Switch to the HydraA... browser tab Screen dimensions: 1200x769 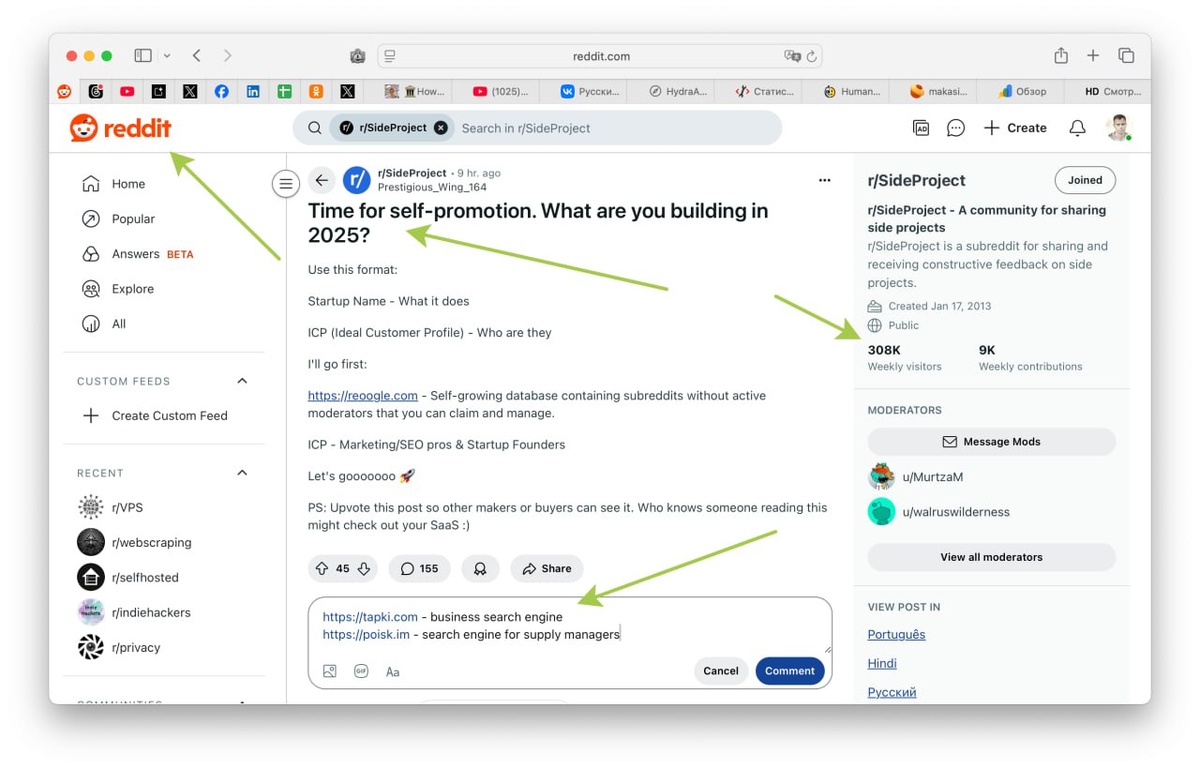click(x=677, y=91)
